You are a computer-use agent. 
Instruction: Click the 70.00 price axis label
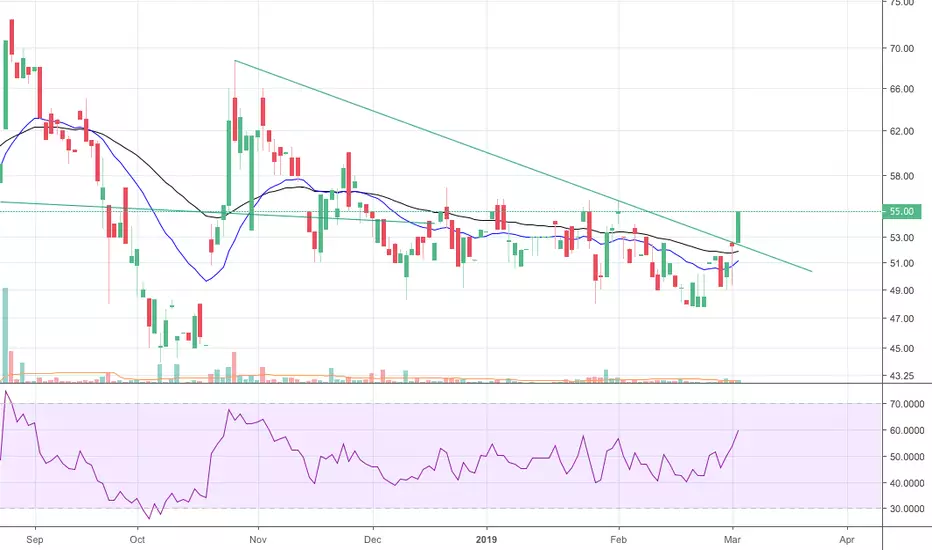[902, 48]
